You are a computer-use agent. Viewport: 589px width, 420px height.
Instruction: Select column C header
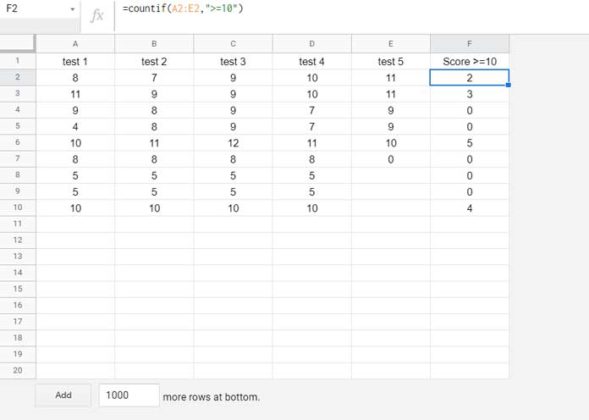pos(233,44)
